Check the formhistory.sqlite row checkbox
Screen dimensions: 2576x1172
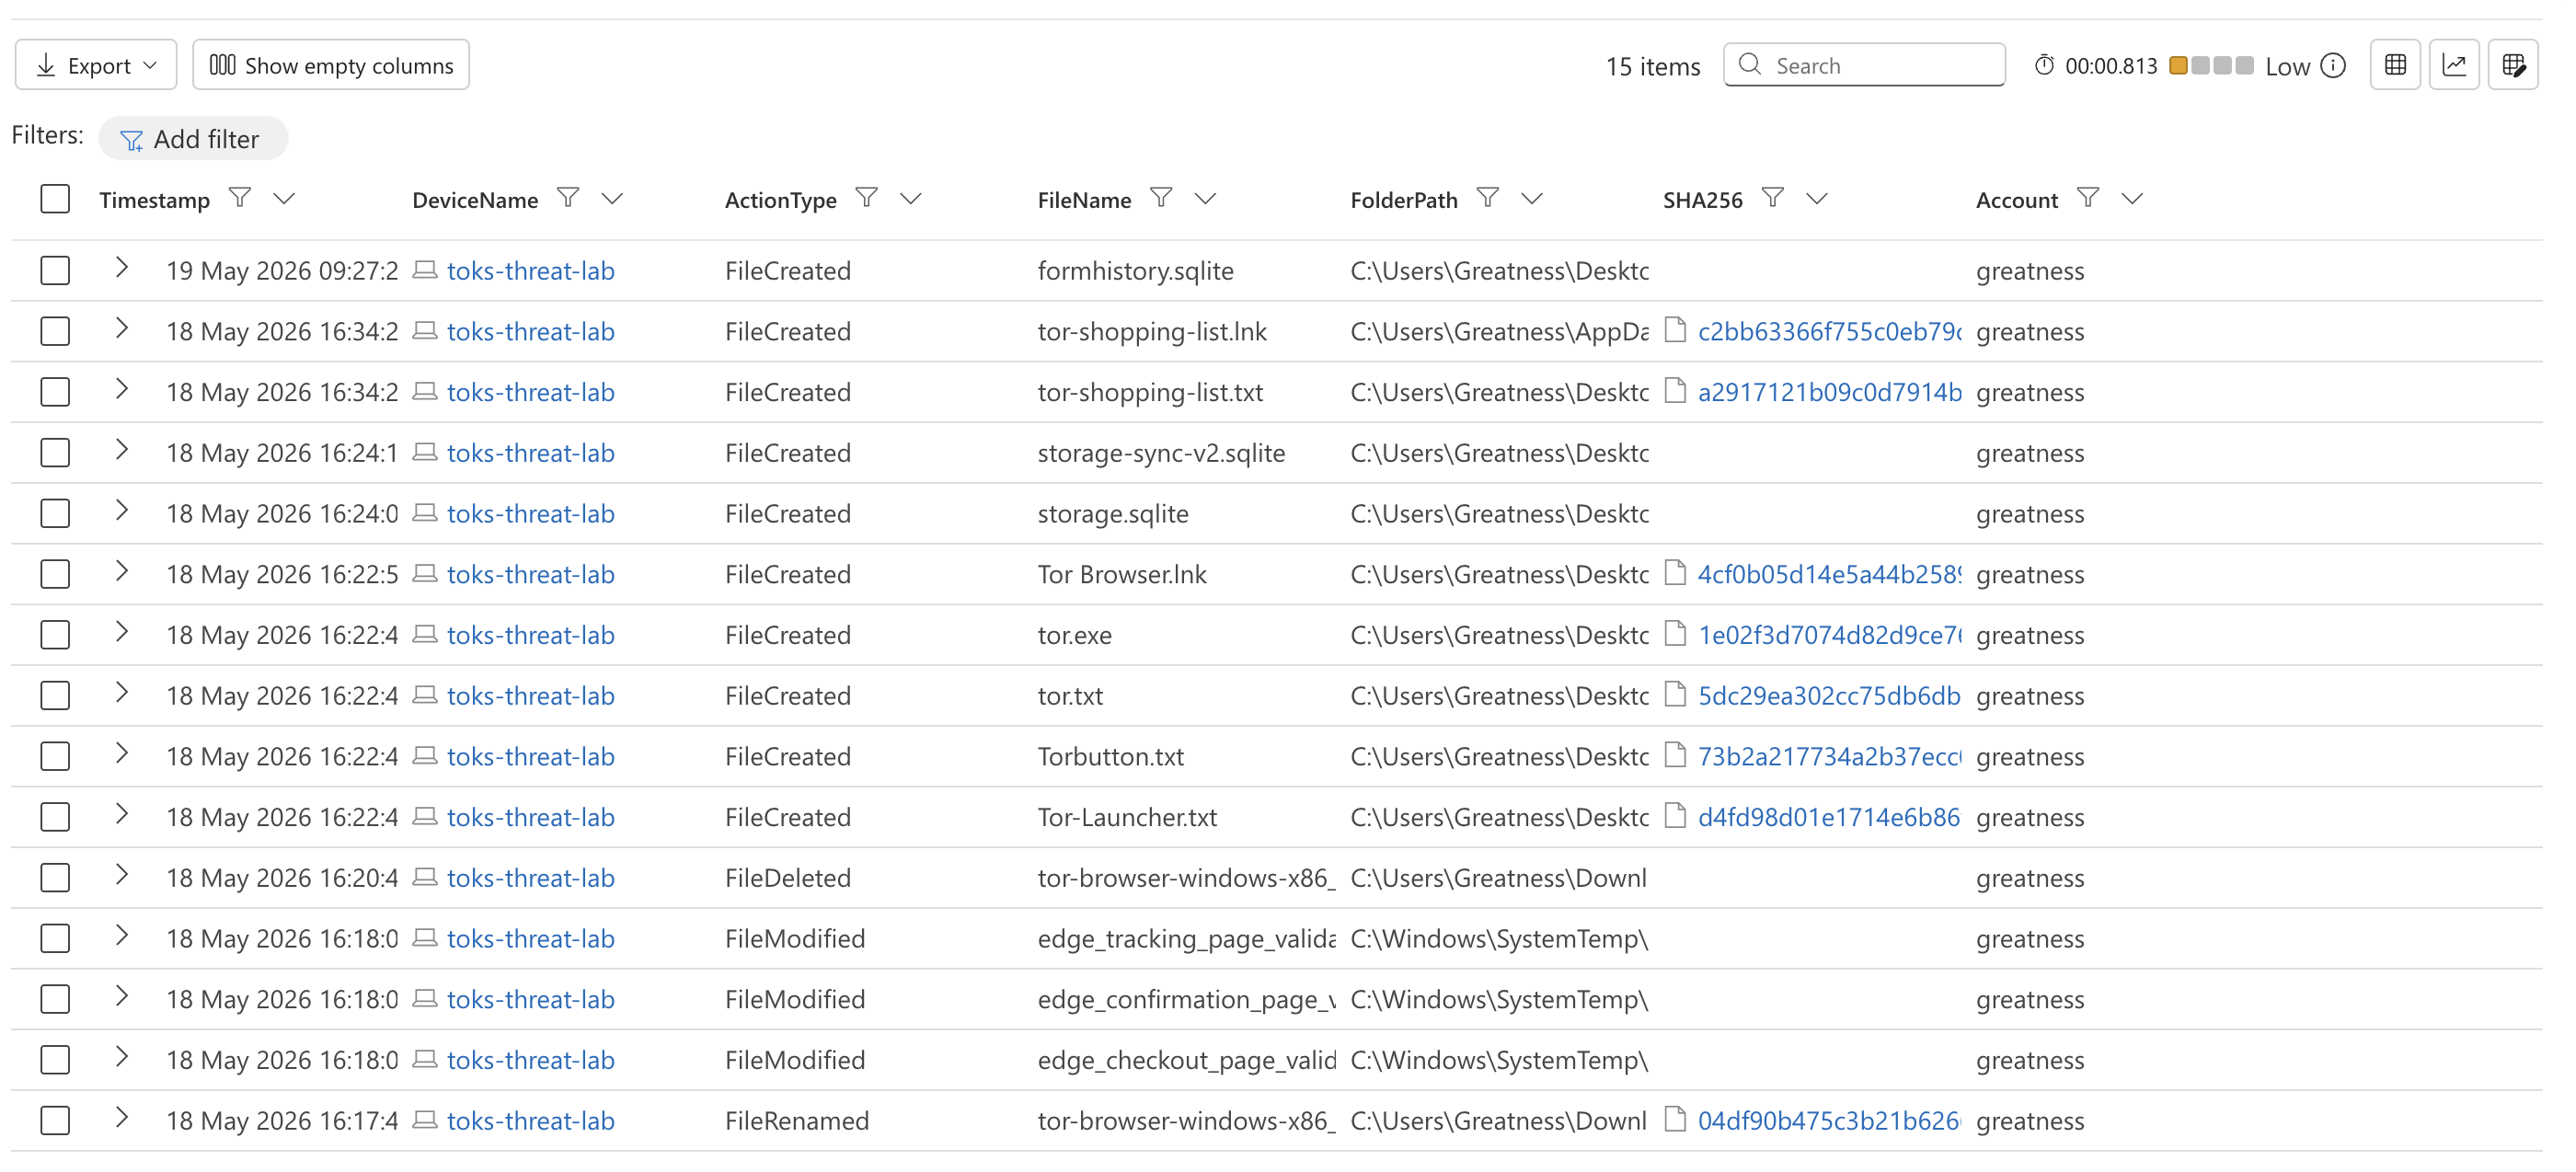(x=55, y=270)
